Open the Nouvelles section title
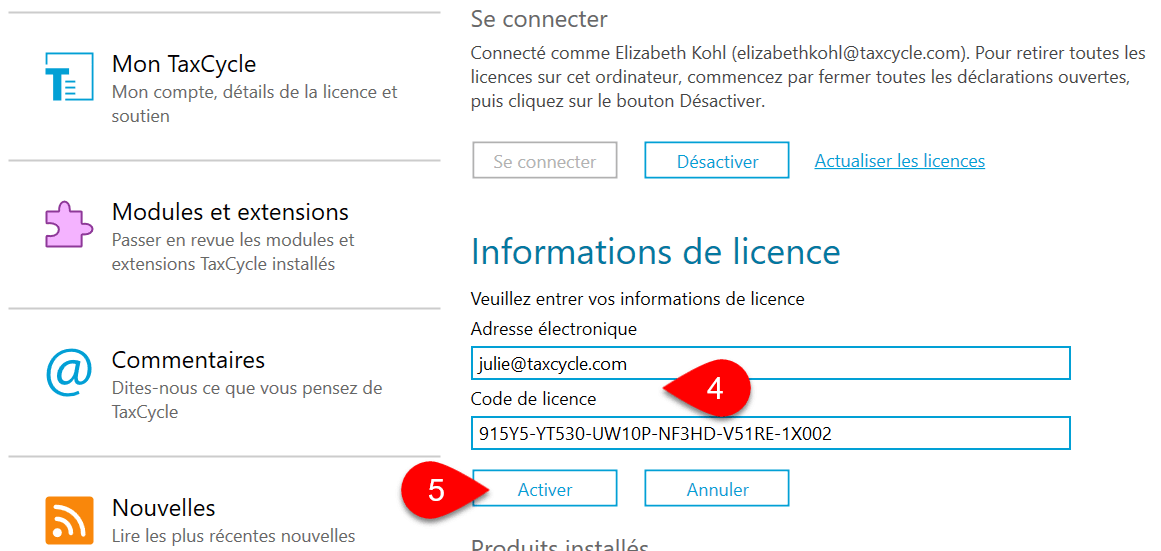The image size is (1161, 551). point(164,508)
